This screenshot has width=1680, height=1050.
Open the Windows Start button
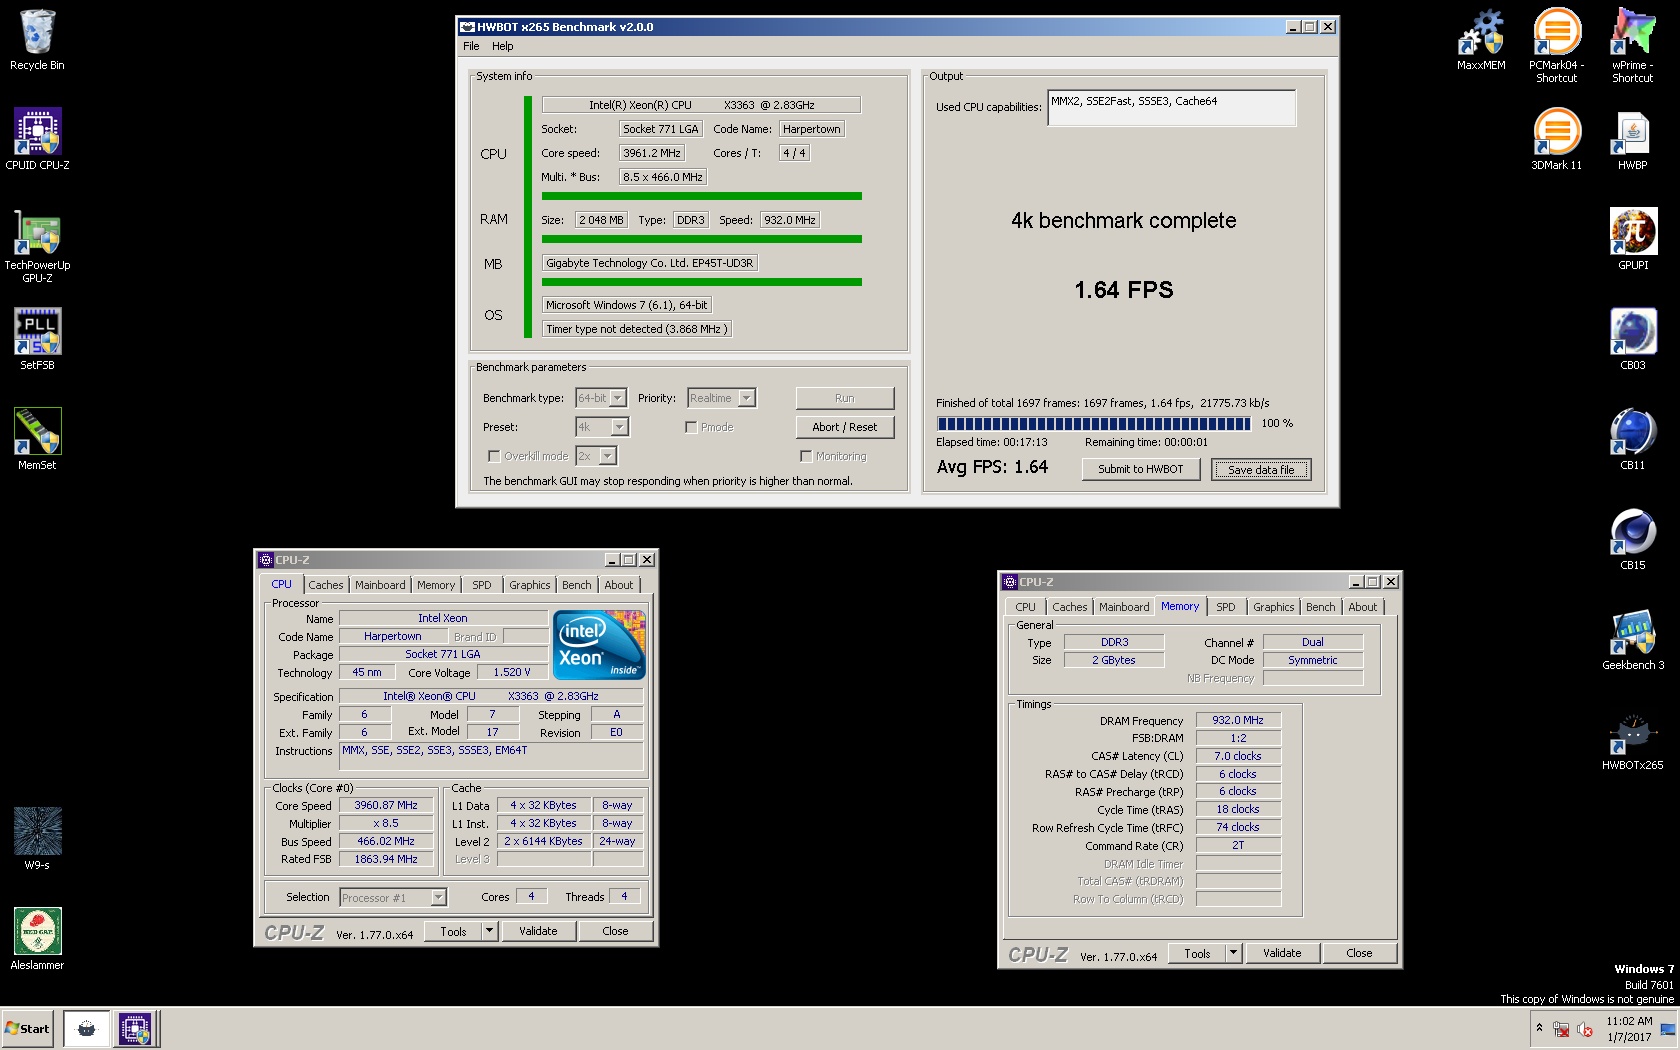28,1028
